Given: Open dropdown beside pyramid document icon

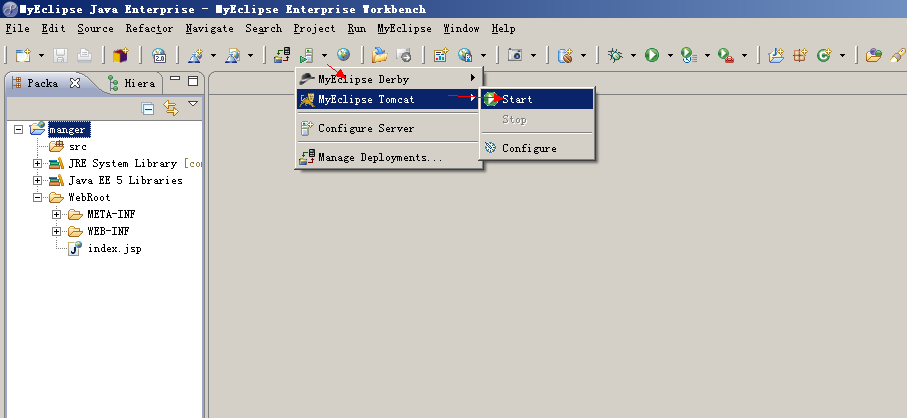Looking at the screenshot, I should pyautogui.click(x=250, y=56).
